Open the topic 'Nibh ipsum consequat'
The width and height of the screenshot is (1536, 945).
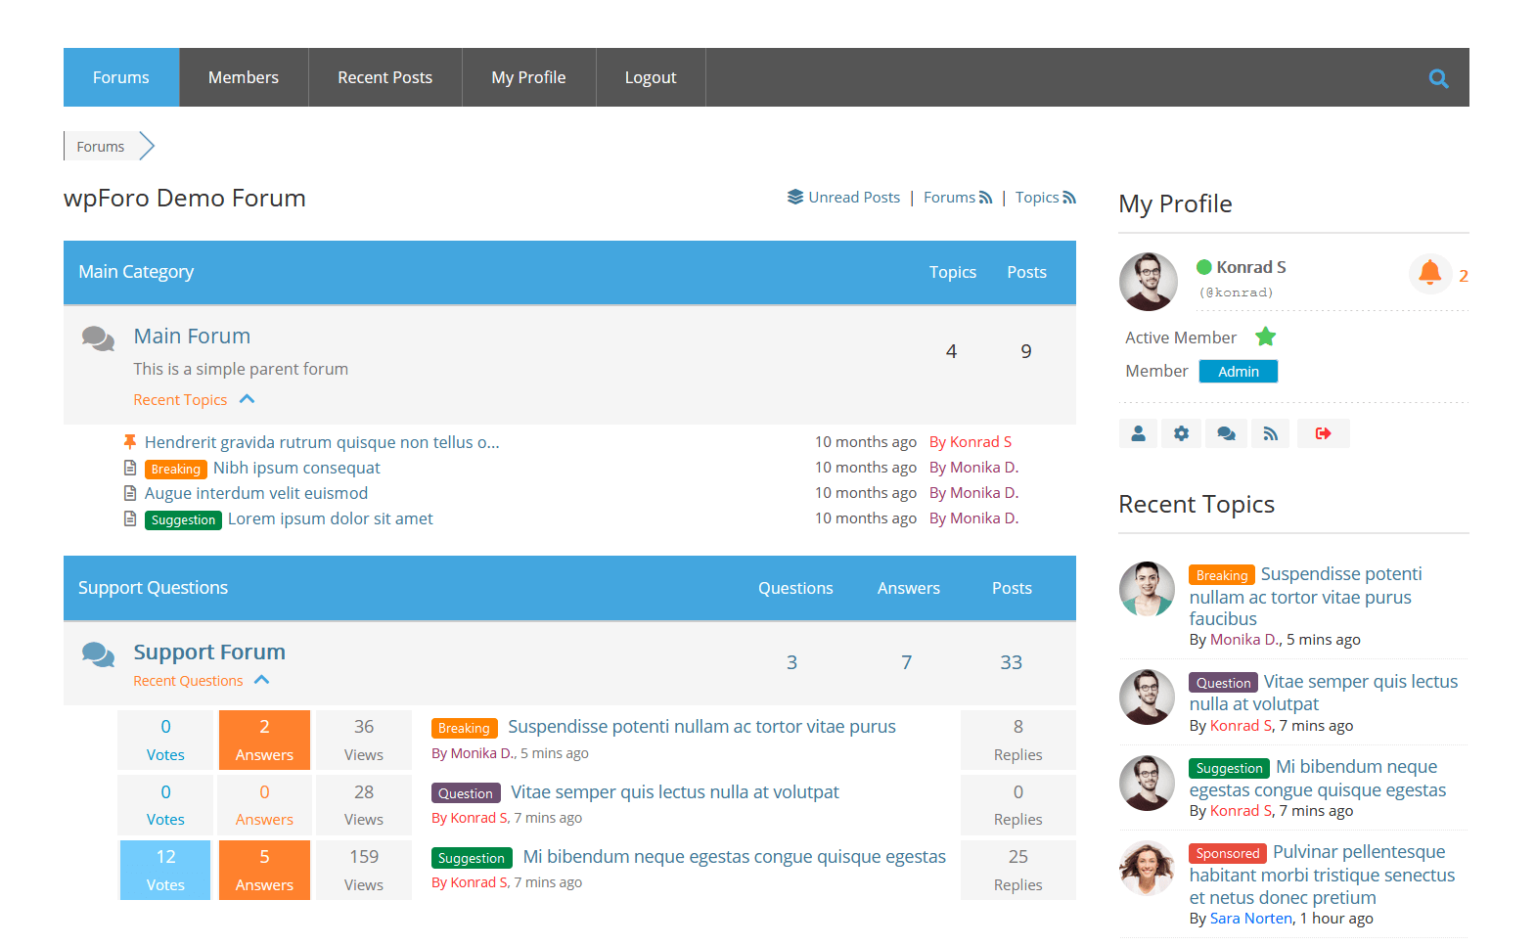(296, 467)
